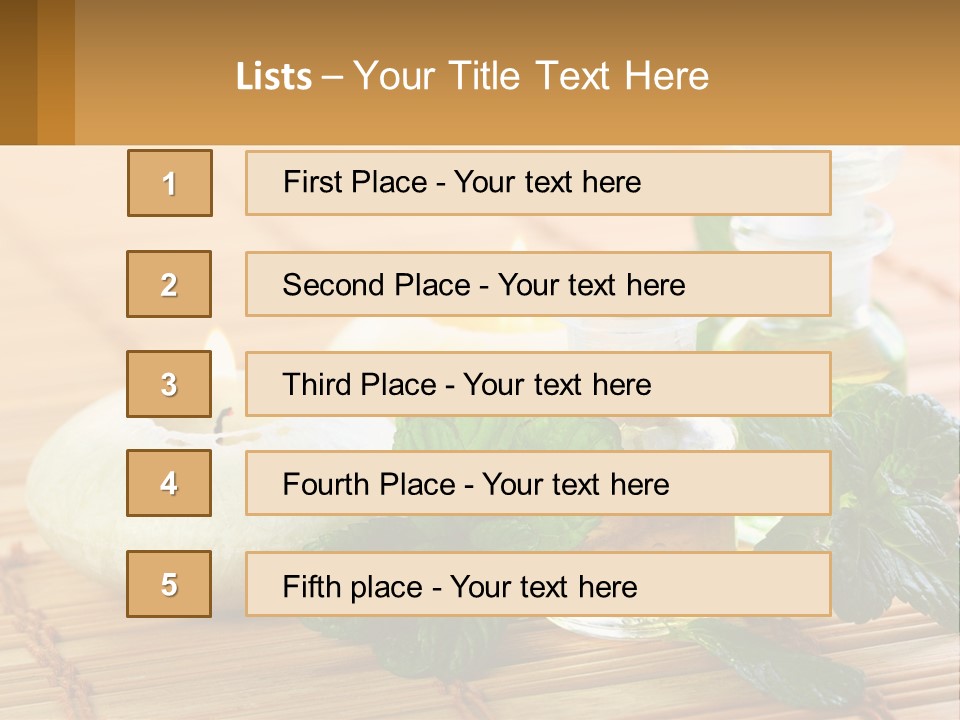Click the dark brown vertical stripe
960x720 pixels.
[x=18, y=72]
